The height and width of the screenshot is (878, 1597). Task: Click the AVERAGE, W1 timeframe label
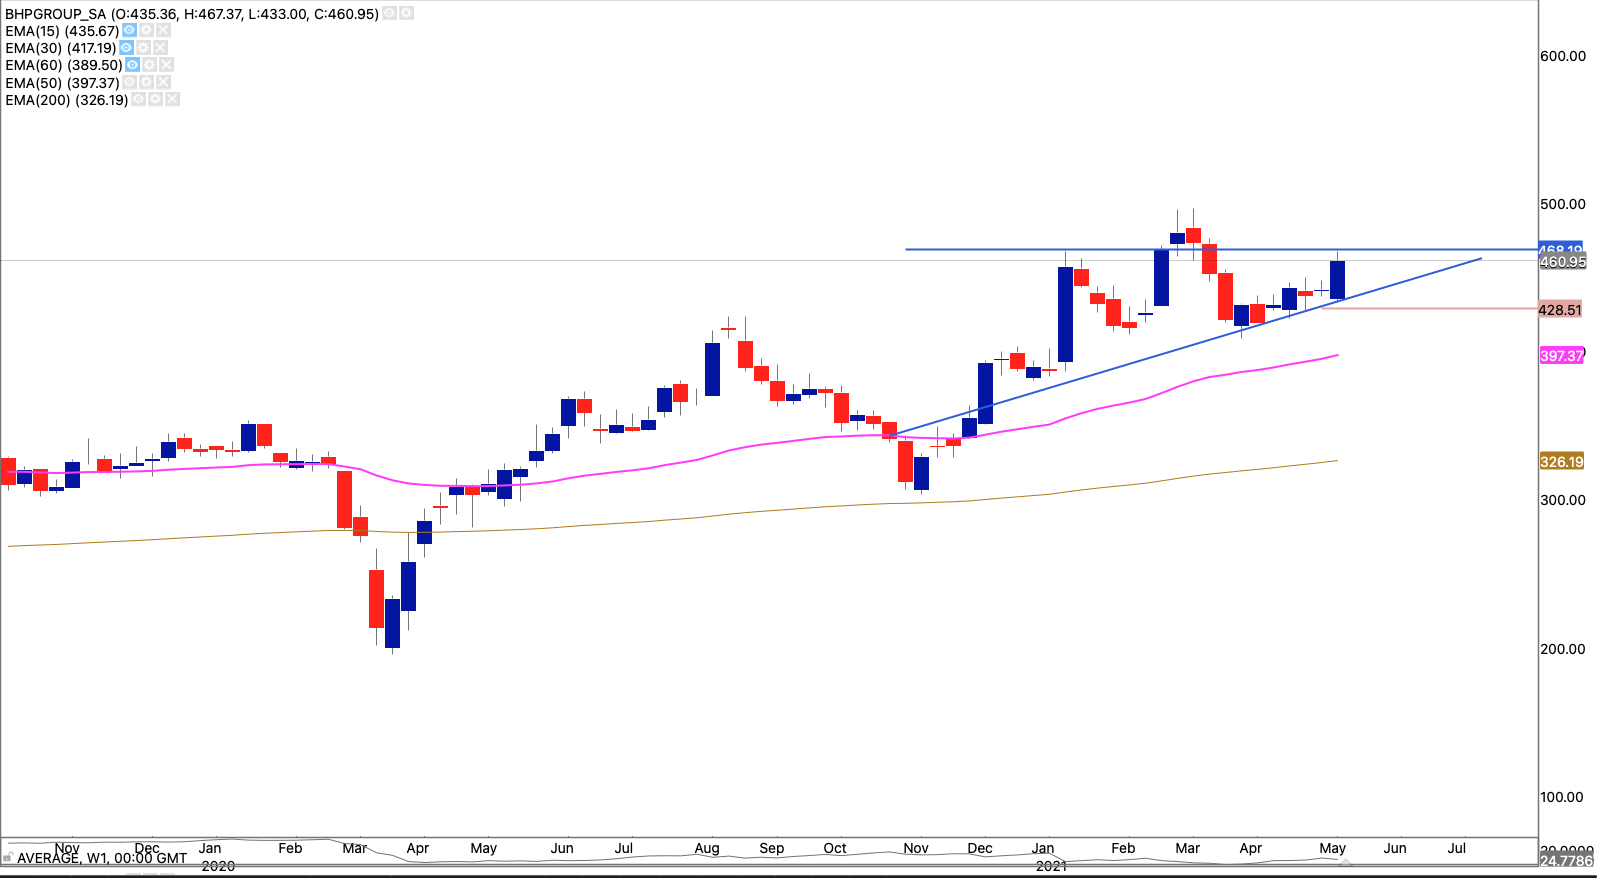pos(101,858)
